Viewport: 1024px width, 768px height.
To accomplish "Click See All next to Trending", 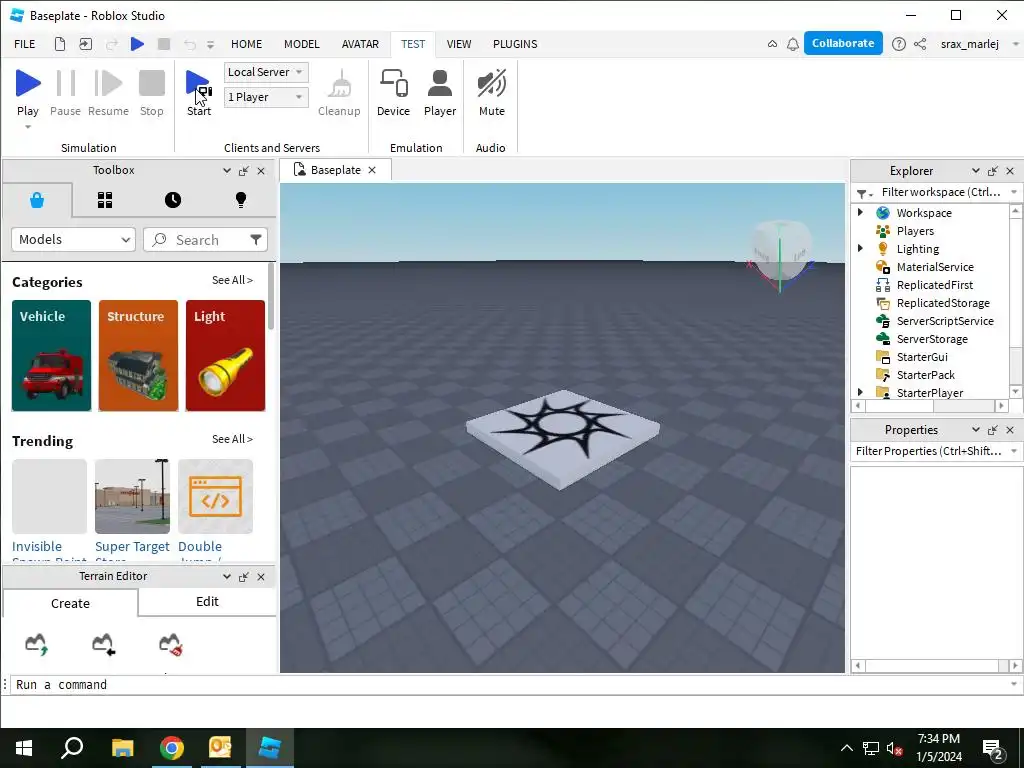I will coord(232,439).
